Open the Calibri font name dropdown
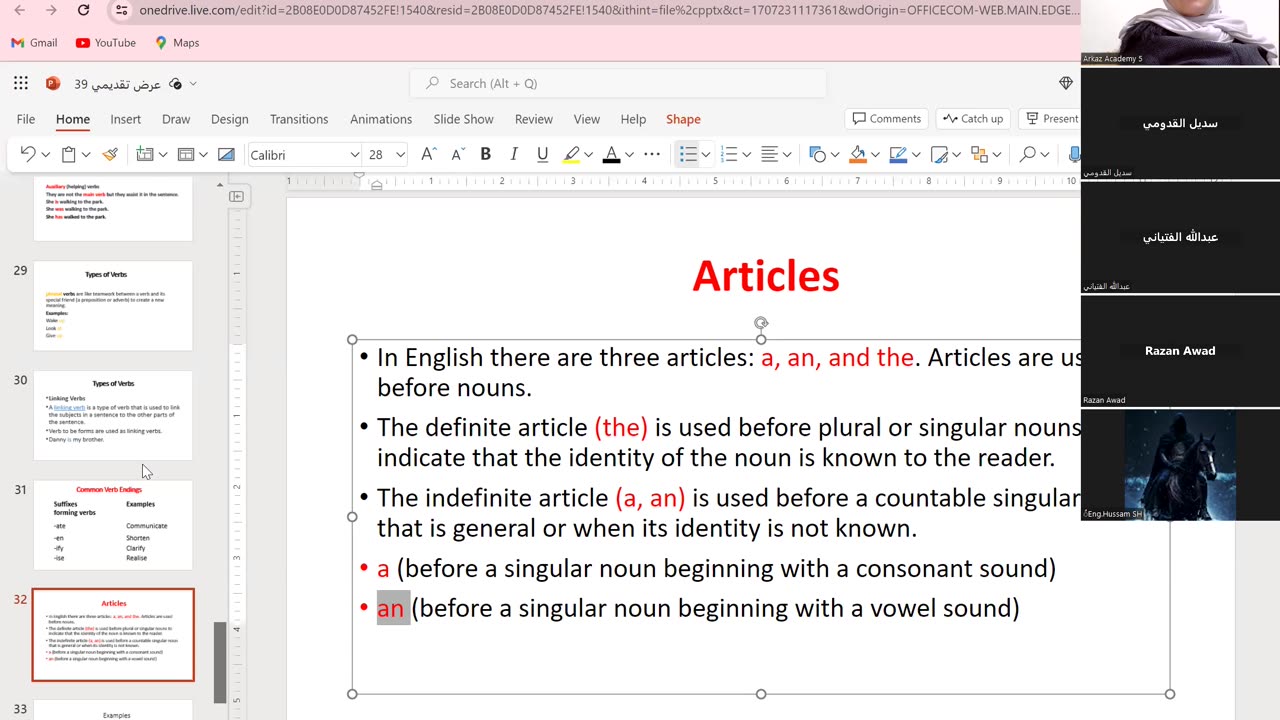This screenshot has height=720, width=1280. [354, 155]
